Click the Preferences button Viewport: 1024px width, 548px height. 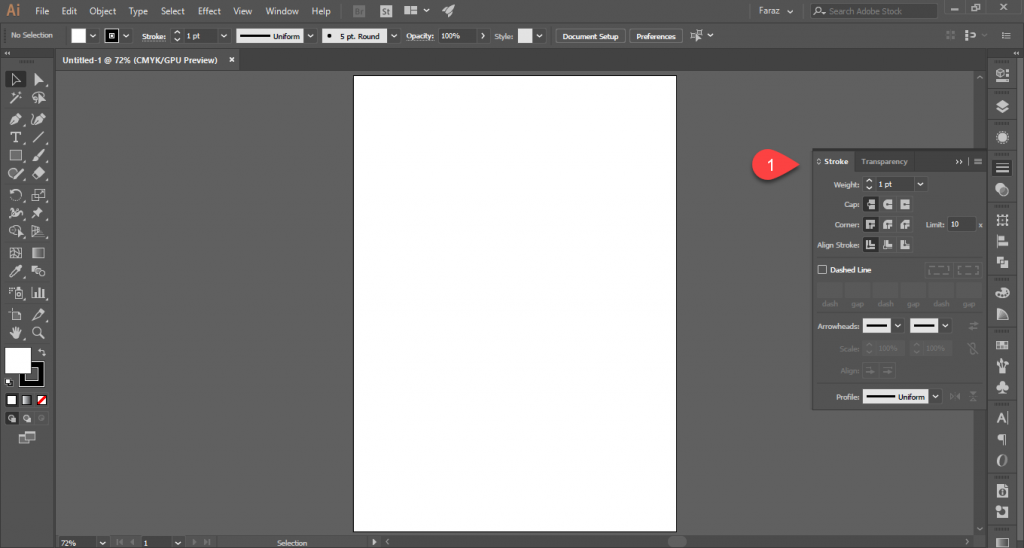656,36
